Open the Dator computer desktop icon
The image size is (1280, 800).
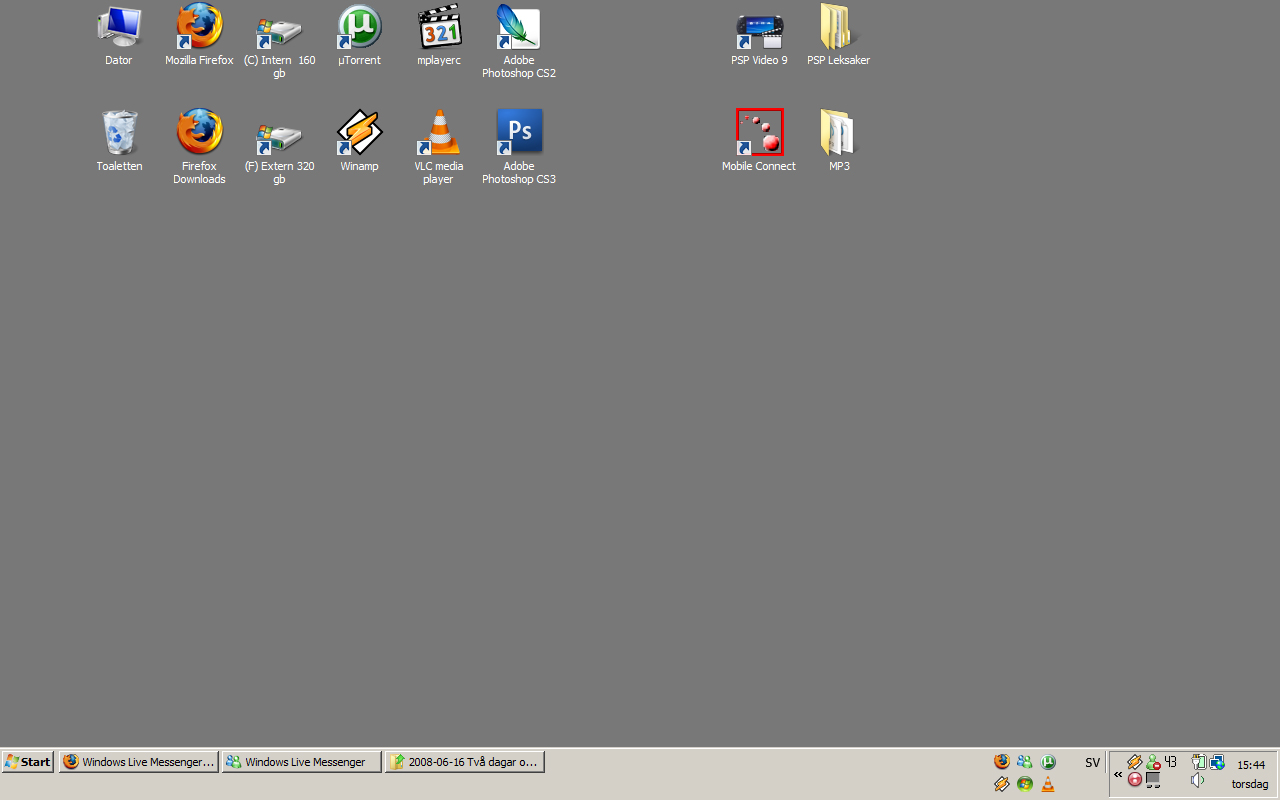click(119, 35)
